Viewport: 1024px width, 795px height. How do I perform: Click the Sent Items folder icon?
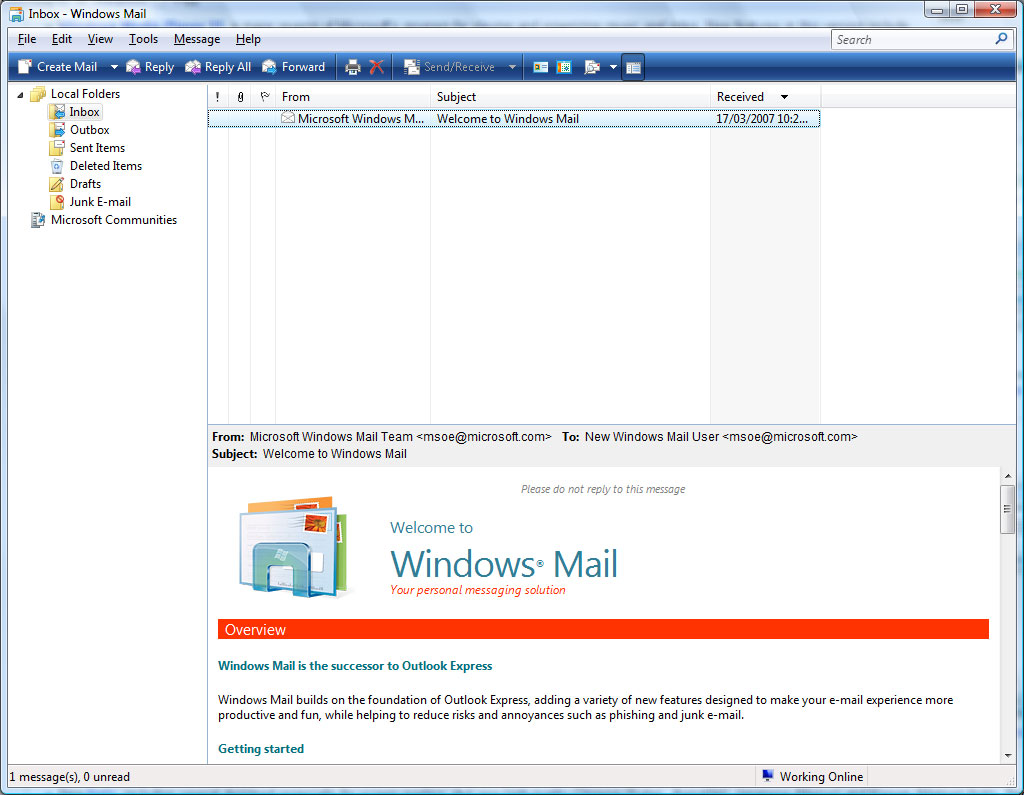coord(57,148)
